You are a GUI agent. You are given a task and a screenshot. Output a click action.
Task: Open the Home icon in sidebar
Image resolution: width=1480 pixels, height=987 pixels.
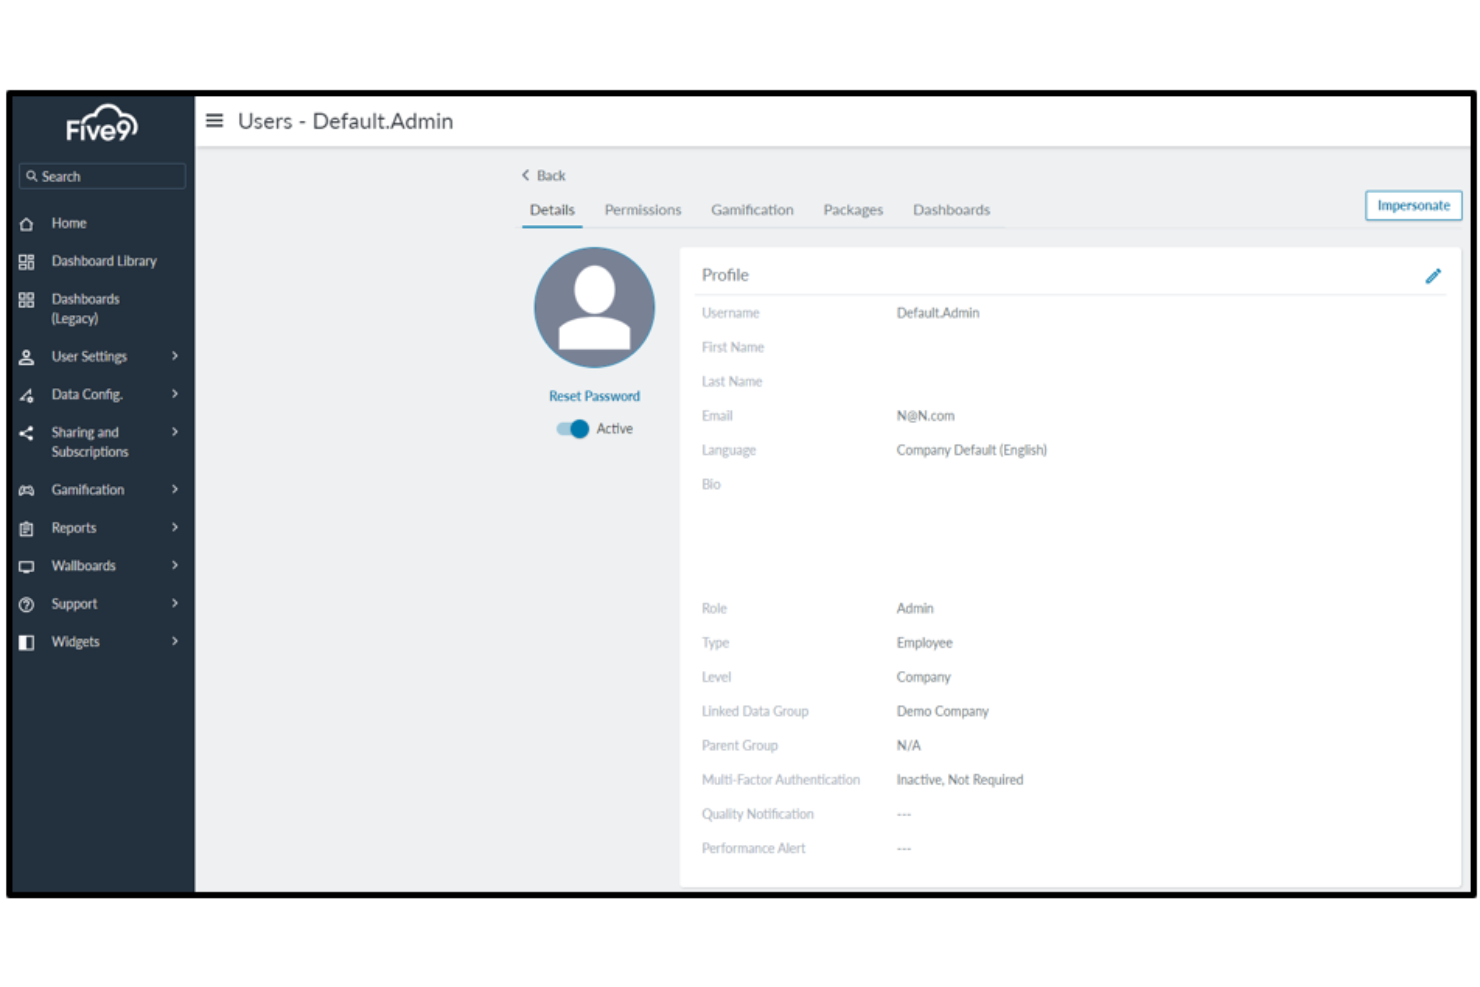tap(27, 223)
